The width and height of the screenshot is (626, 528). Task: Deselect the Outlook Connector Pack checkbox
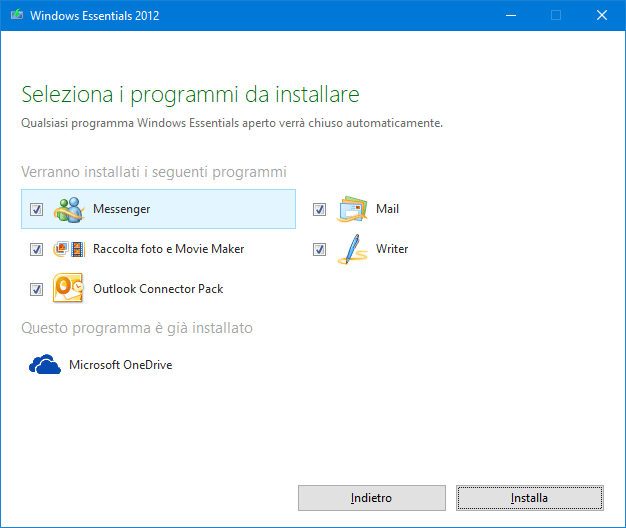[x=37, y=290]
